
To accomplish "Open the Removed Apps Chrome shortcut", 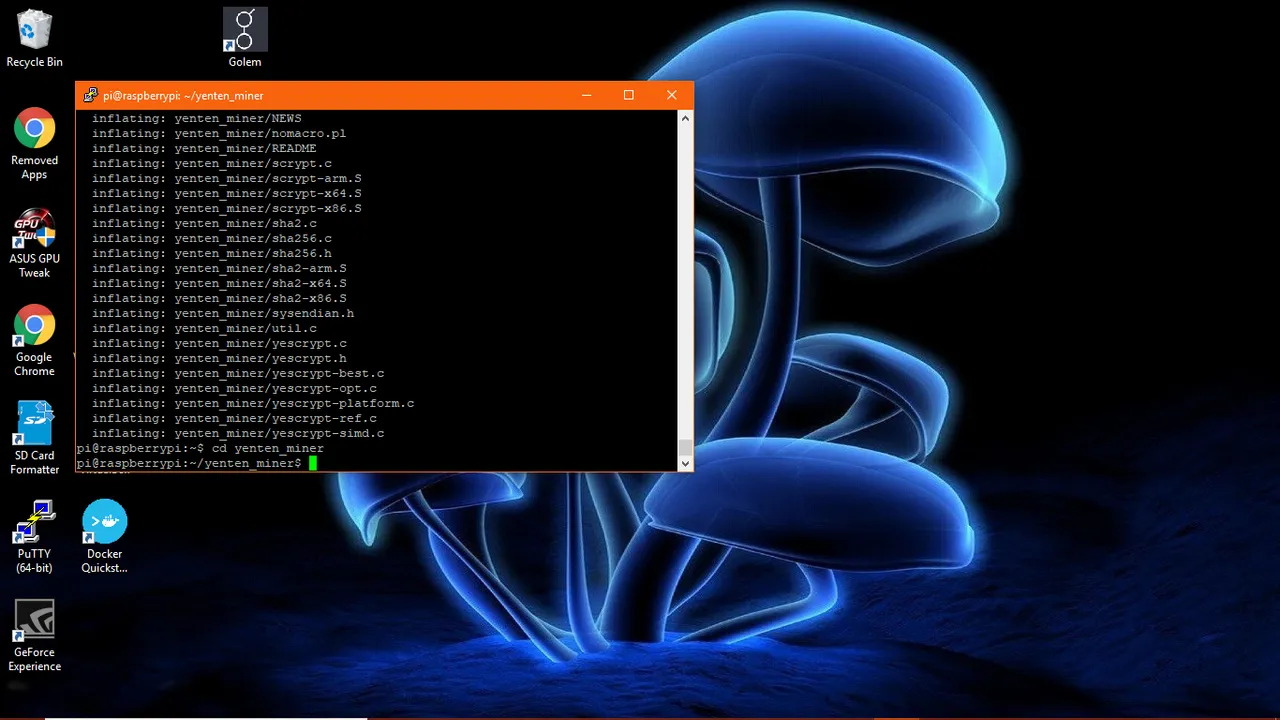I will (34, 144).
